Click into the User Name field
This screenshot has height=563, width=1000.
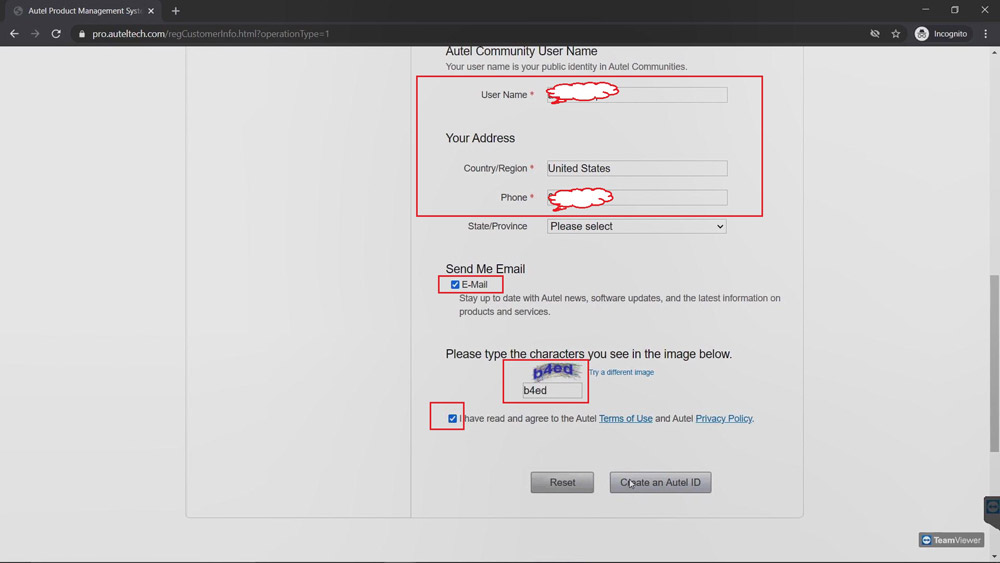(x=636, y=95)
